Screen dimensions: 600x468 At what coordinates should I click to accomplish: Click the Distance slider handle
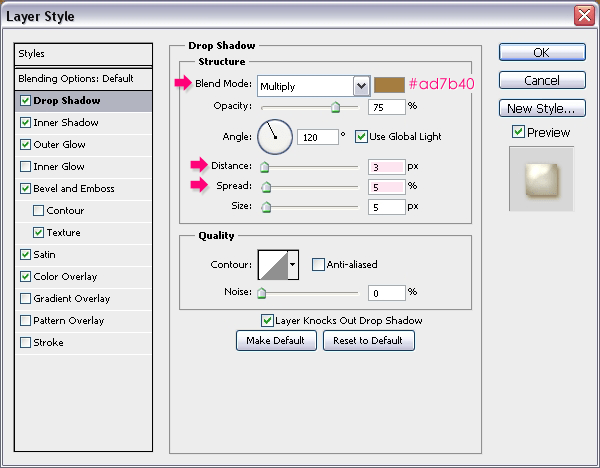pyautogui.click(x=264, y=167)
